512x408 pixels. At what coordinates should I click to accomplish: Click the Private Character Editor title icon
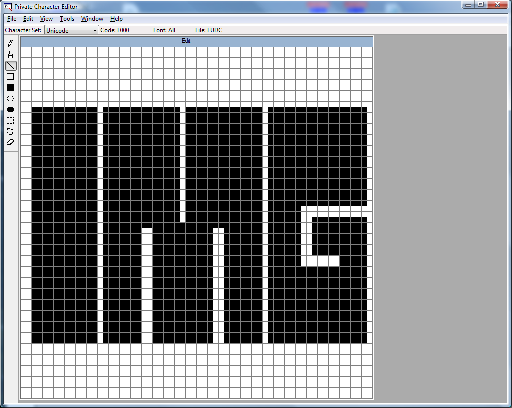point(8,7)
